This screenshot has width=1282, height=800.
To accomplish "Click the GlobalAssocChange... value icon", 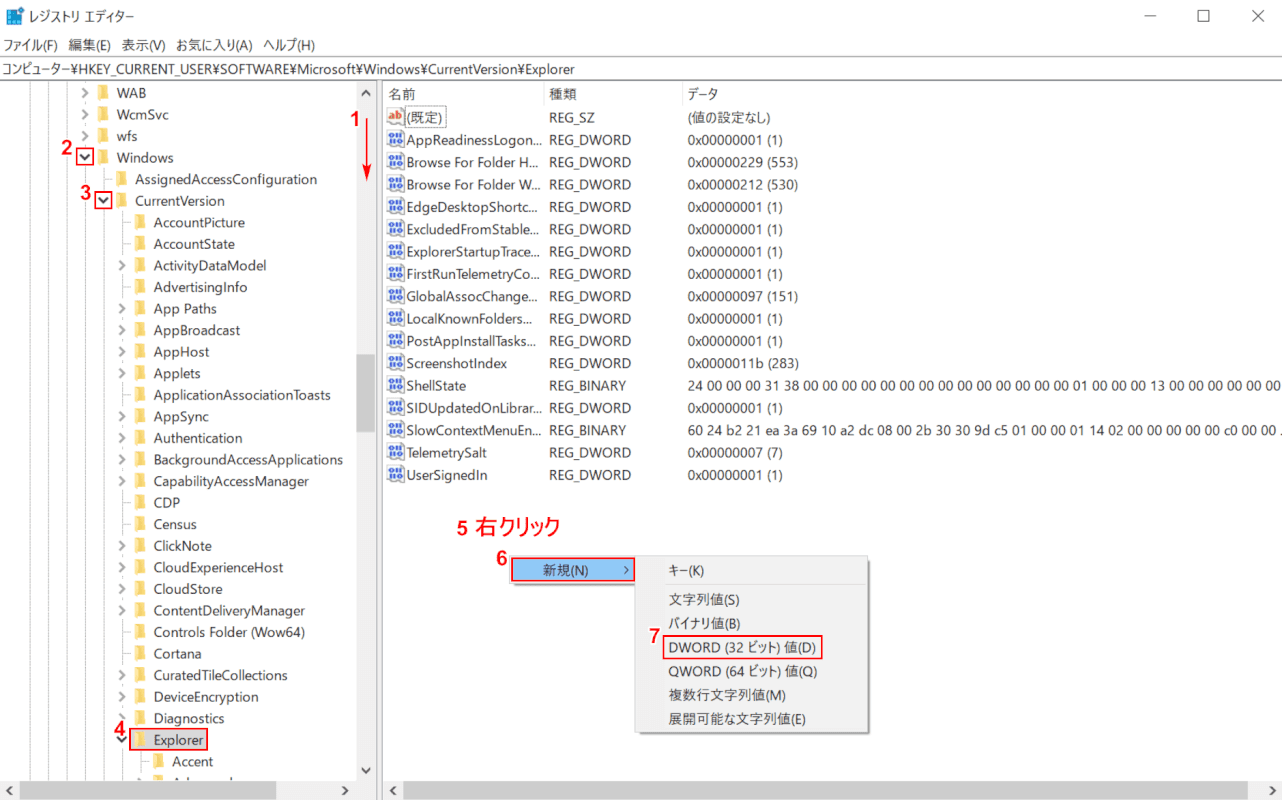I will (395, 296).
